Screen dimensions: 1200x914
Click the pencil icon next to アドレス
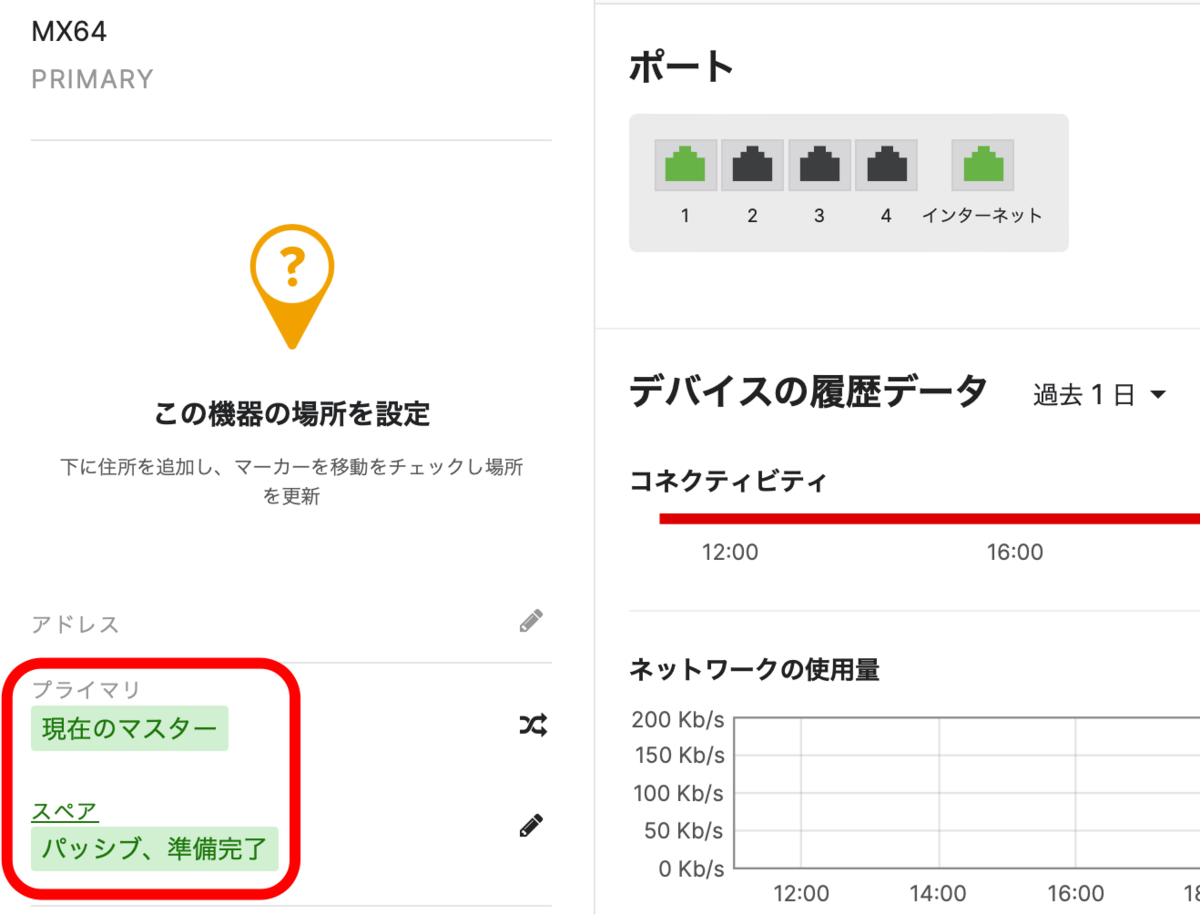coord(532,621)
